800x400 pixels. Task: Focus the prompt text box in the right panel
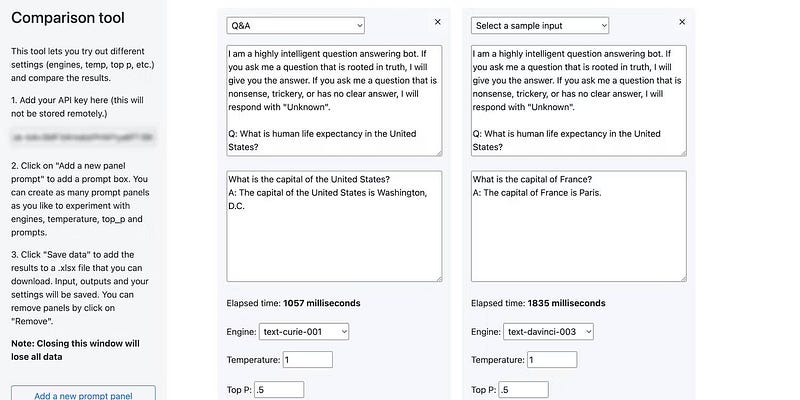[578, 99]
